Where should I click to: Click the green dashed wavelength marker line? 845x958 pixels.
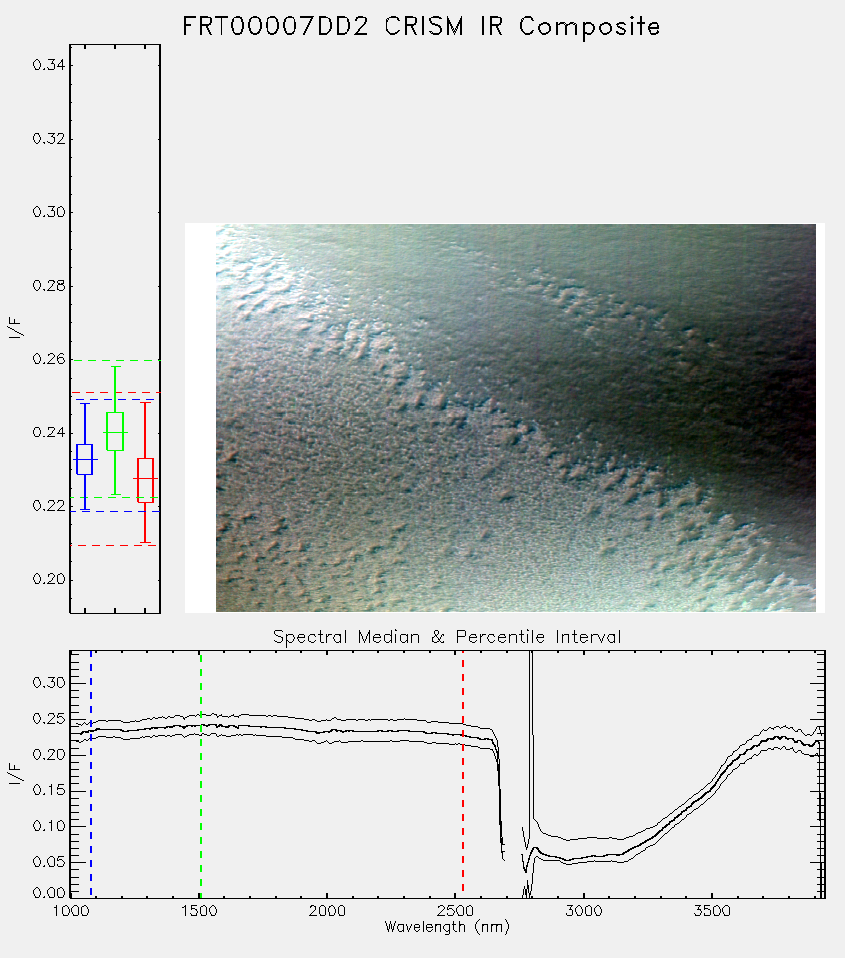tap(200, 773)
